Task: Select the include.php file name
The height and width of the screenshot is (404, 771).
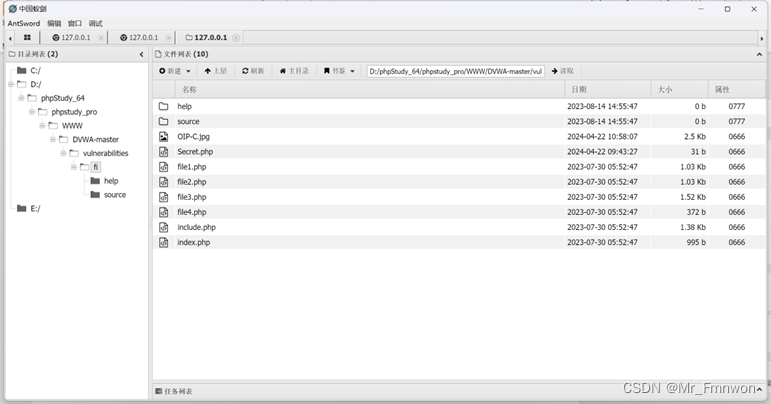Action: tap(197, 227)
